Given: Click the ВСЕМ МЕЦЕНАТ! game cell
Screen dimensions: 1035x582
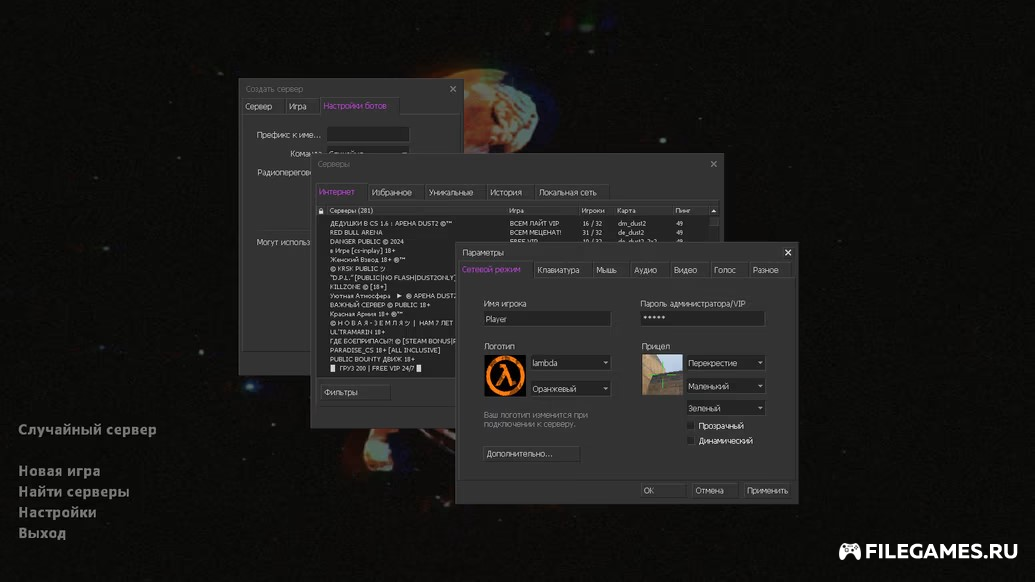Looking at the screenshot, I should [535, 232].
